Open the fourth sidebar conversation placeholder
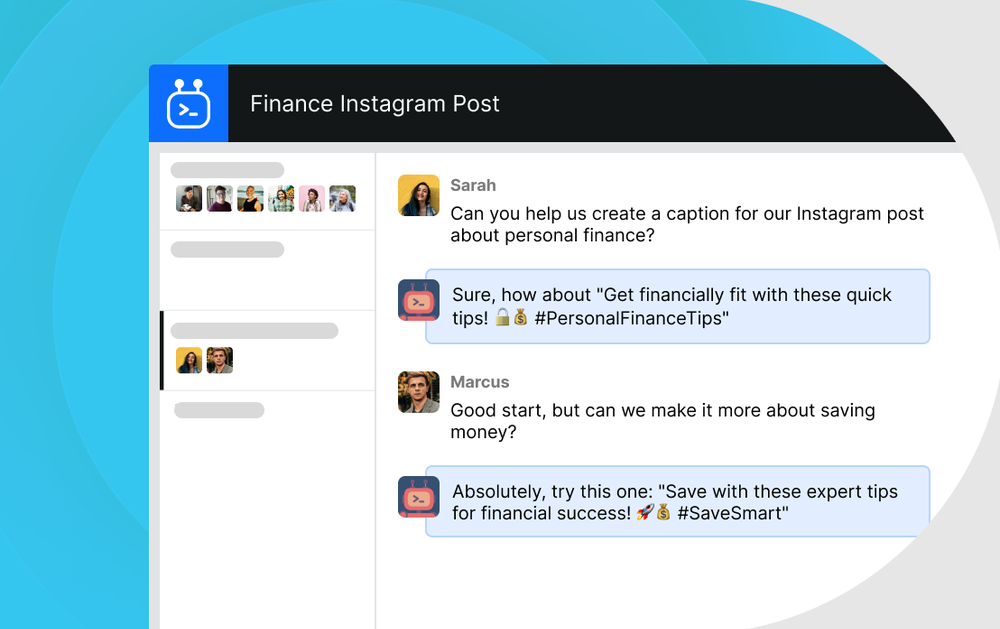The width and height of the screenshot is (1000, 629). (x=219, y=410)
